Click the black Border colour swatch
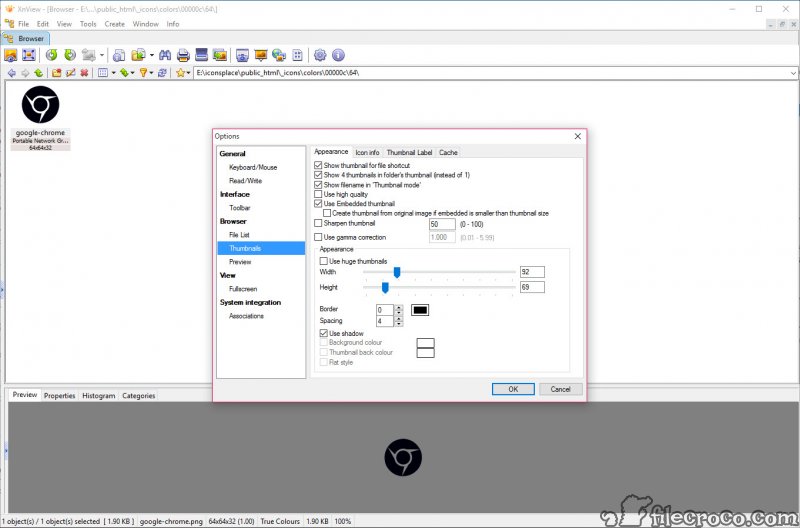This screenshot has height=528, width=800. click(x=420, y=310)
